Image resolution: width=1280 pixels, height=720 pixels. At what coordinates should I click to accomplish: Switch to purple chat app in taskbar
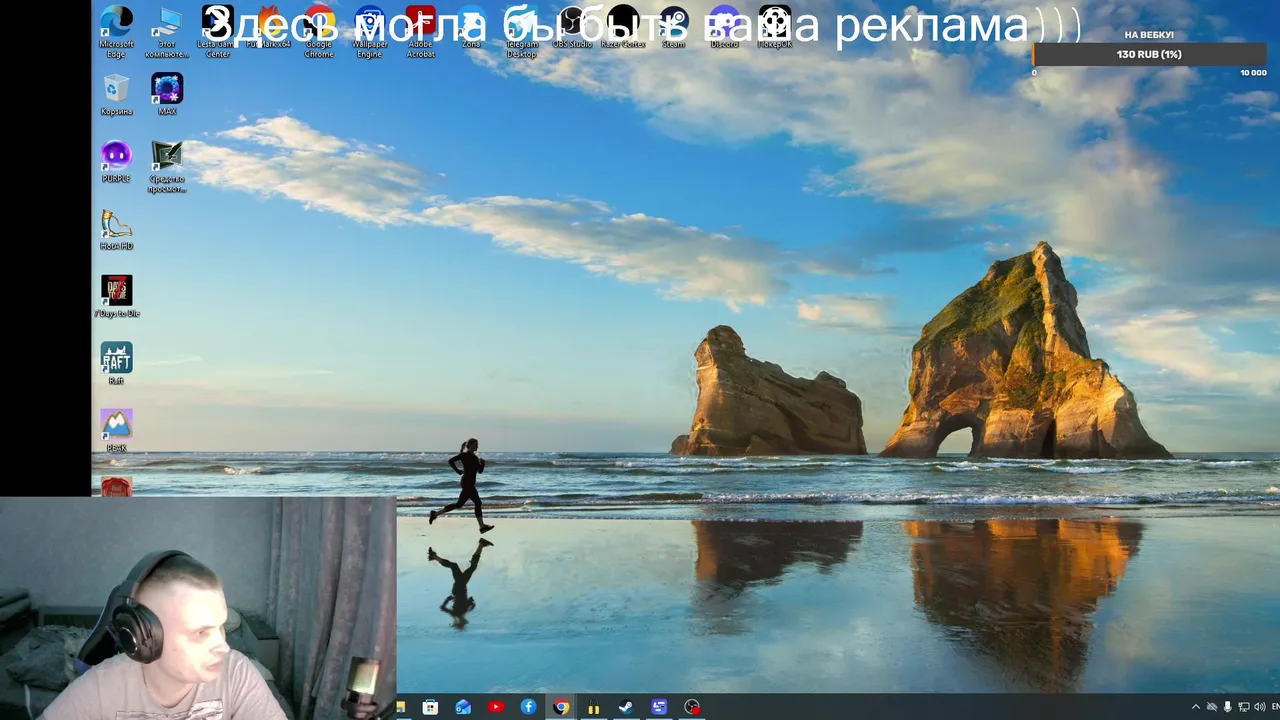click(659, 707)
